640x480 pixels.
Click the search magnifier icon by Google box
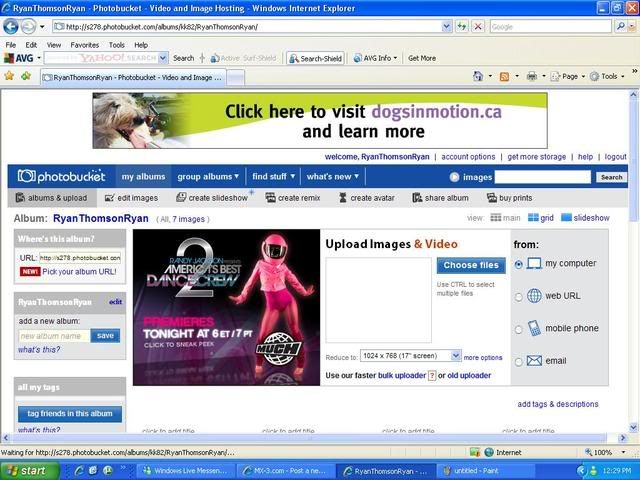tap(620, 27)
